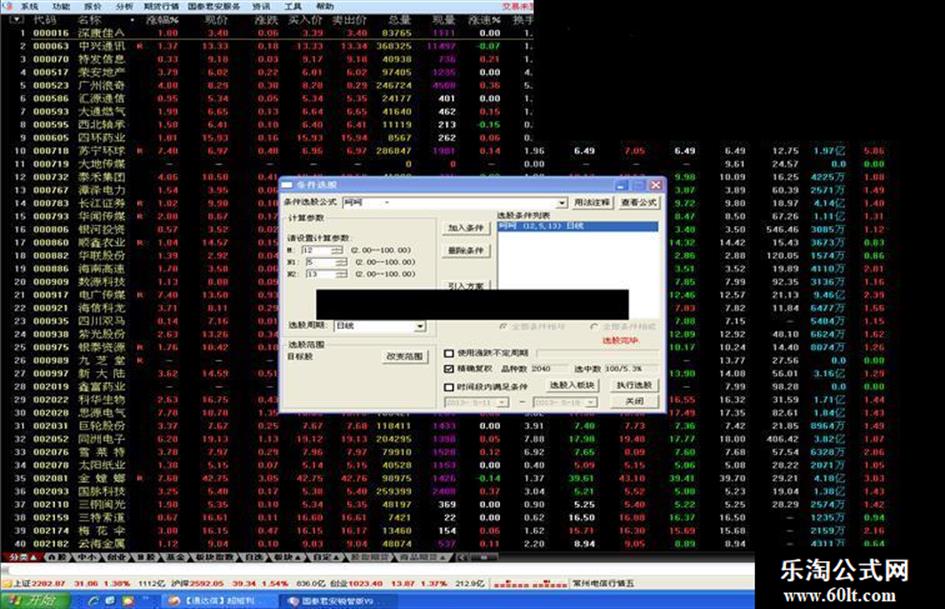Click the 执行选股 button
Image resolution: width=945 pixels, height=609 pixels.
click(x=635, y=385)
